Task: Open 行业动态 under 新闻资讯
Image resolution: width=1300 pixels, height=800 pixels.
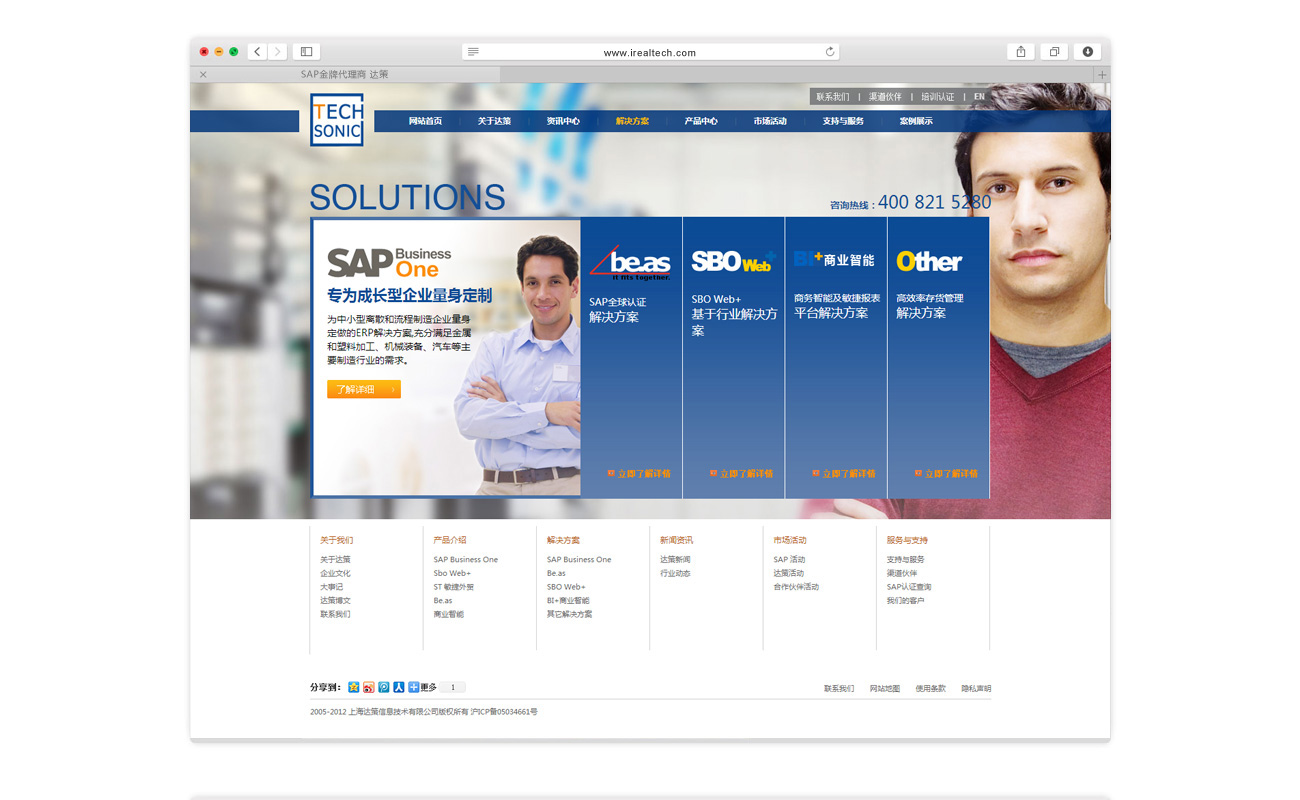Action: click(x=675, y=573)
